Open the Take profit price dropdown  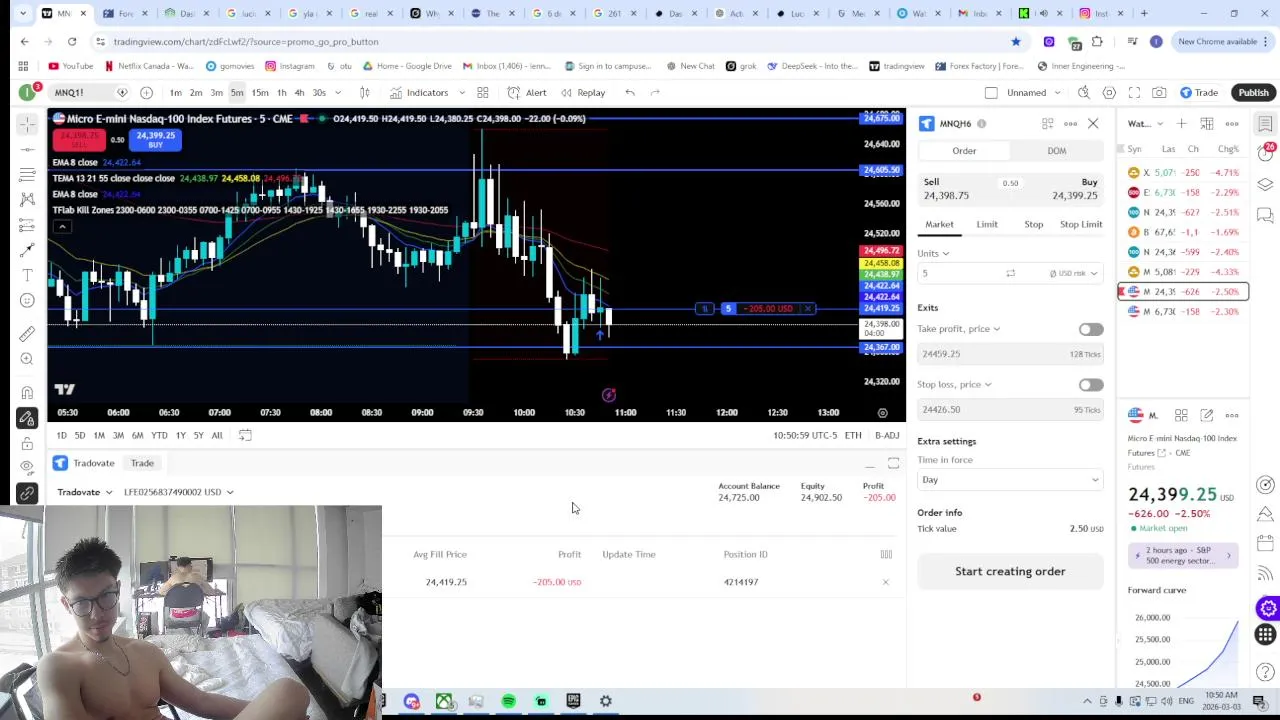(959, 329)
